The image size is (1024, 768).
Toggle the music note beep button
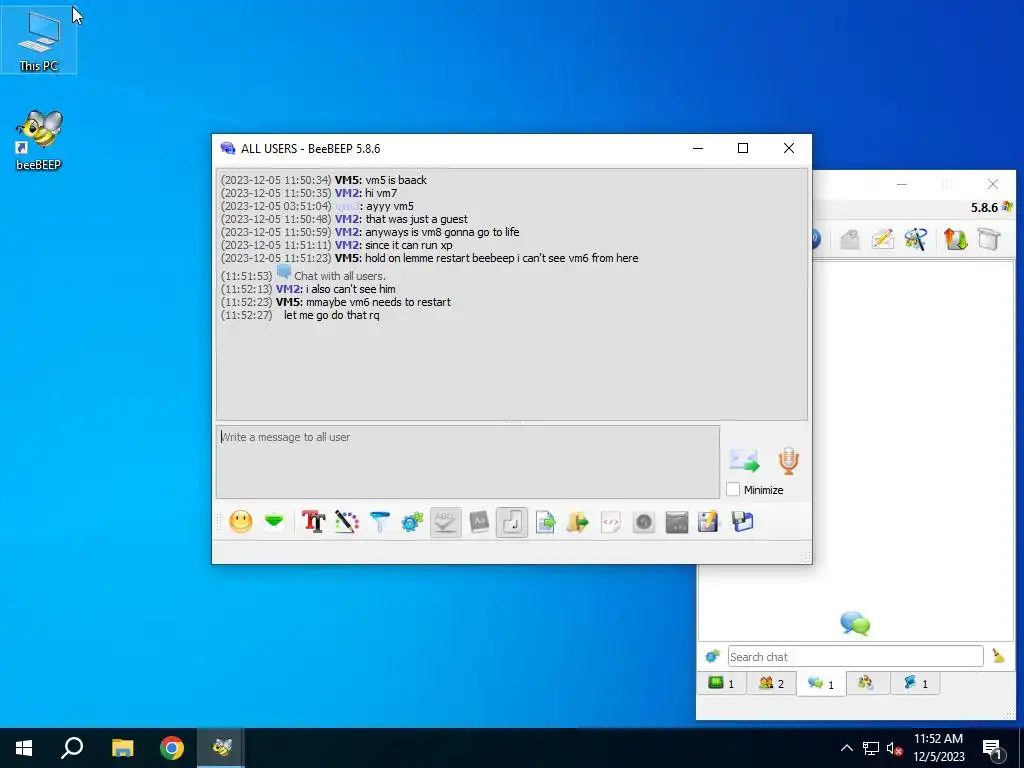(512, 522)
